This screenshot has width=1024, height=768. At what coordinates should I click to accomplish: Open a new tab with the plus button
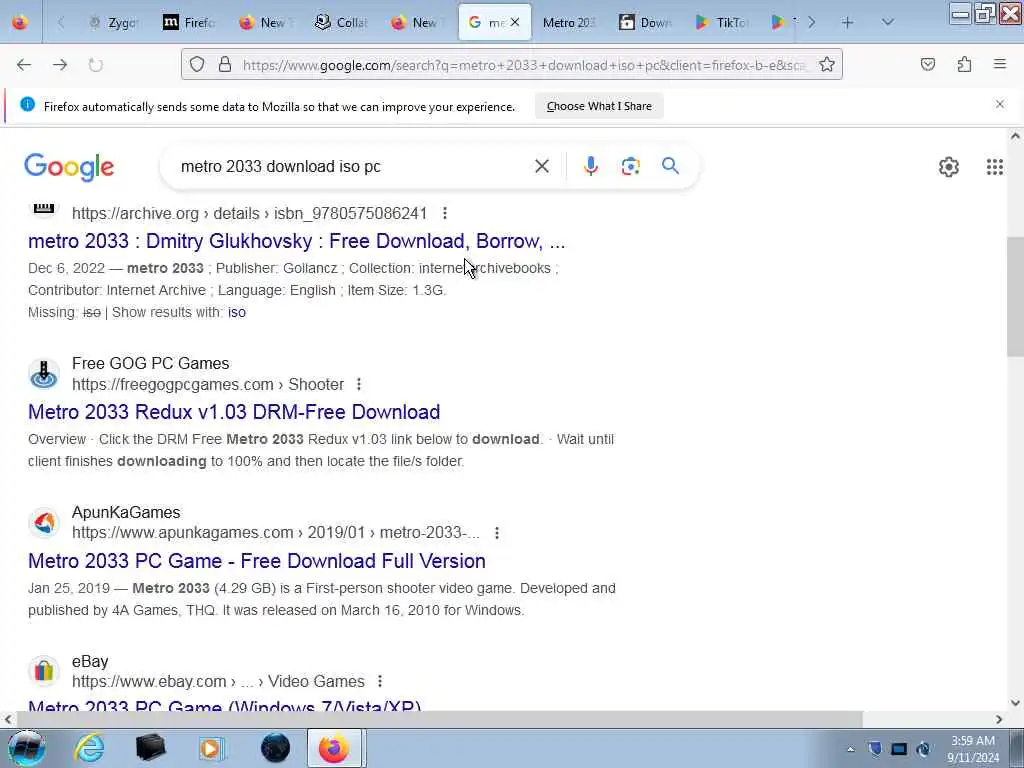848,23
